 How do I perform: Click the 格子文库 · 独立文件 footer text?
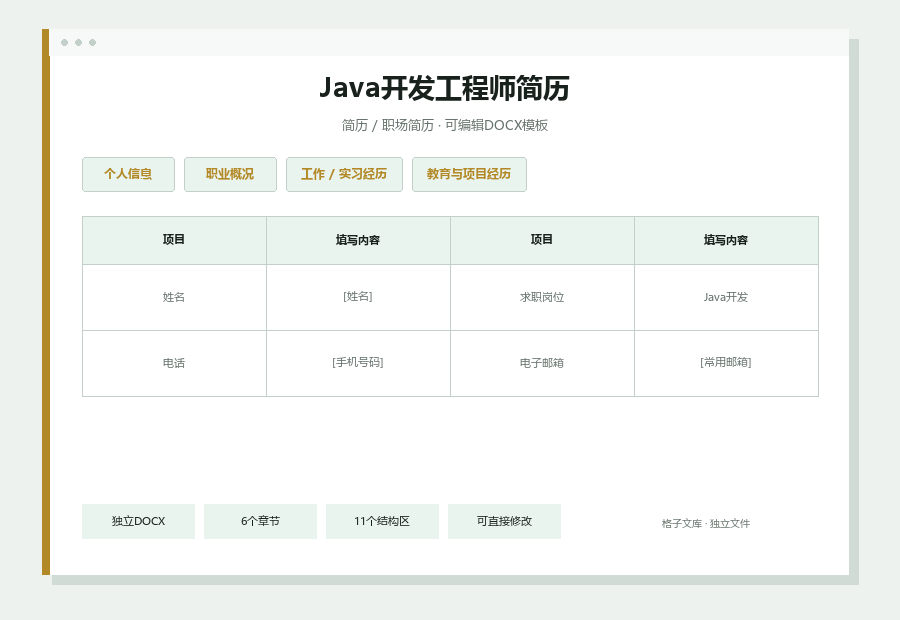click(x=705, y=524)
